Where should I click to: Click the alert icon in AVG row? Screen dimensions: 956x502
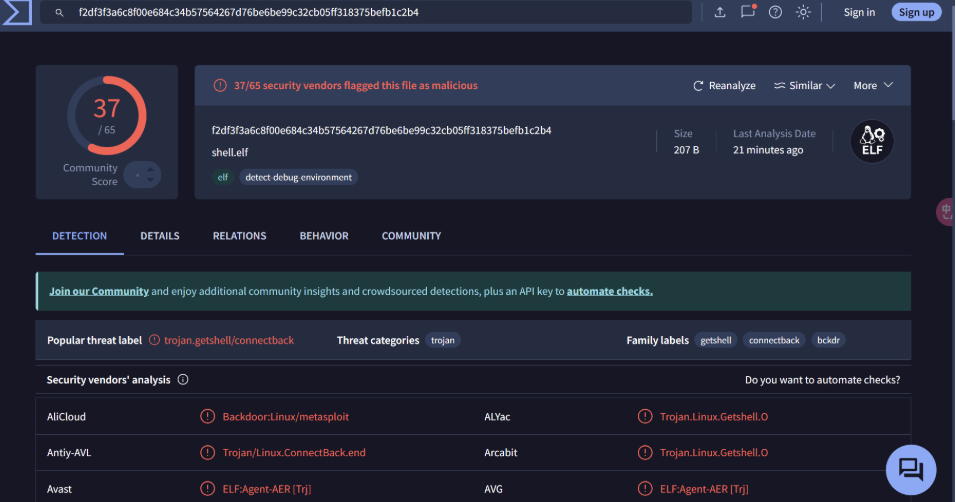click(x=644, y=489)
